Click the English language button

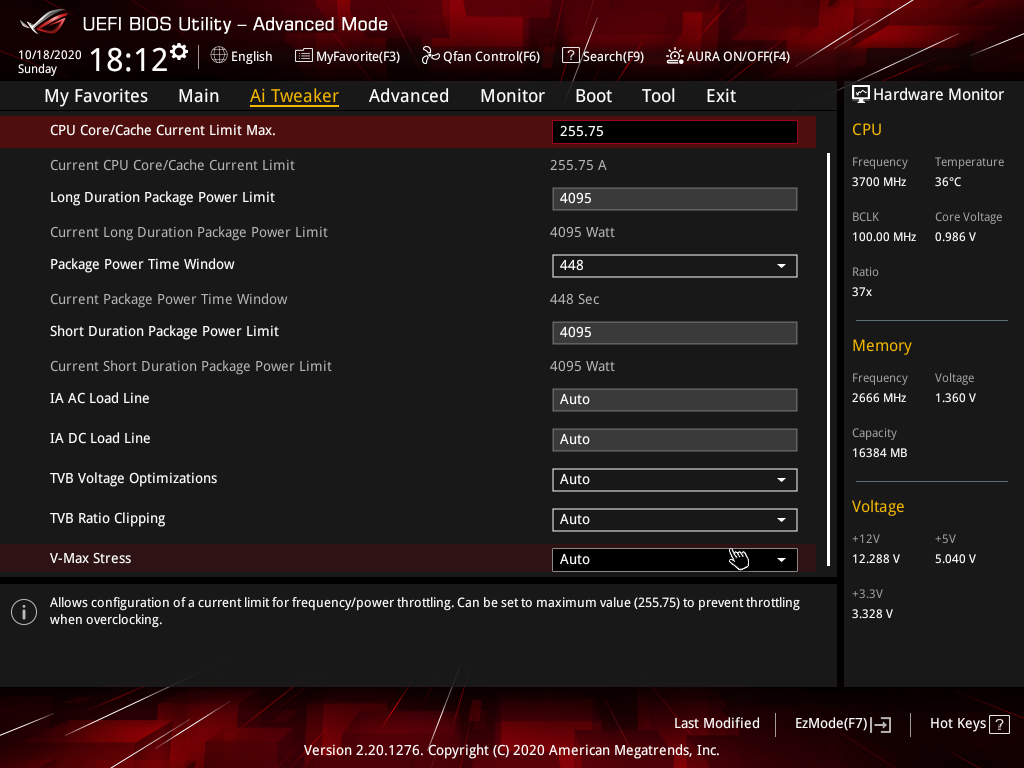point(242,56)
